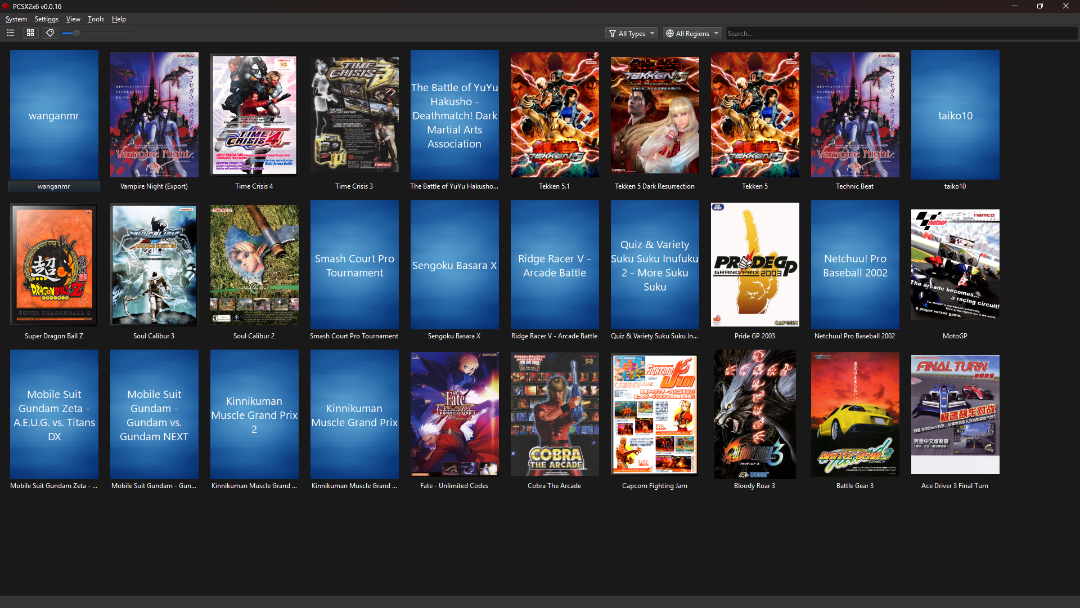Image resolution: width=1080 pixels, height=608 pixels.
Task: Select Kinnikuman Muscle Grand Prix 2 cover
Action: (254, 415)
